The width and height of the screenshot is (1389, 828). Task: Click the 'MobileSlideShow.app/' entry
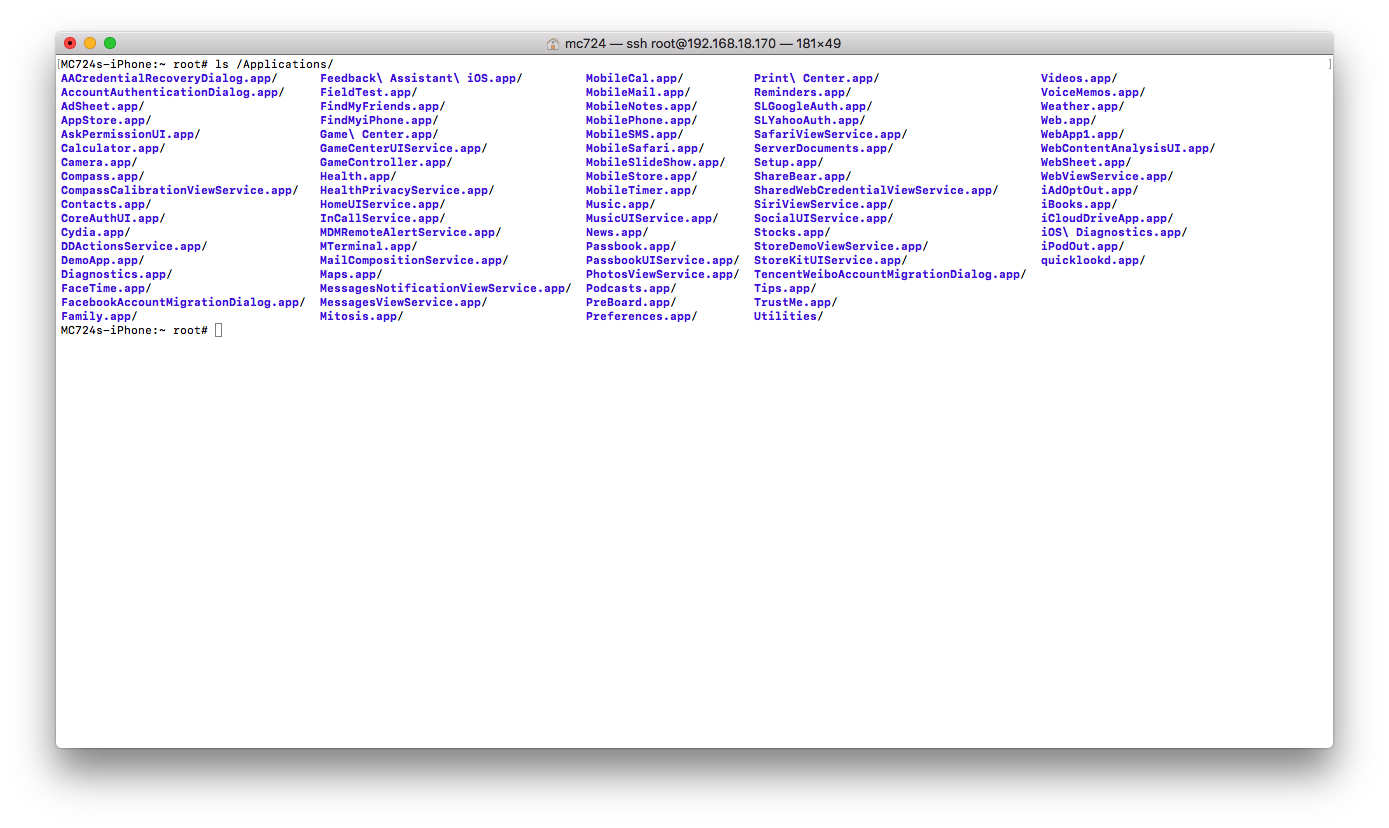pyautogui.click(x=656, y=162)
